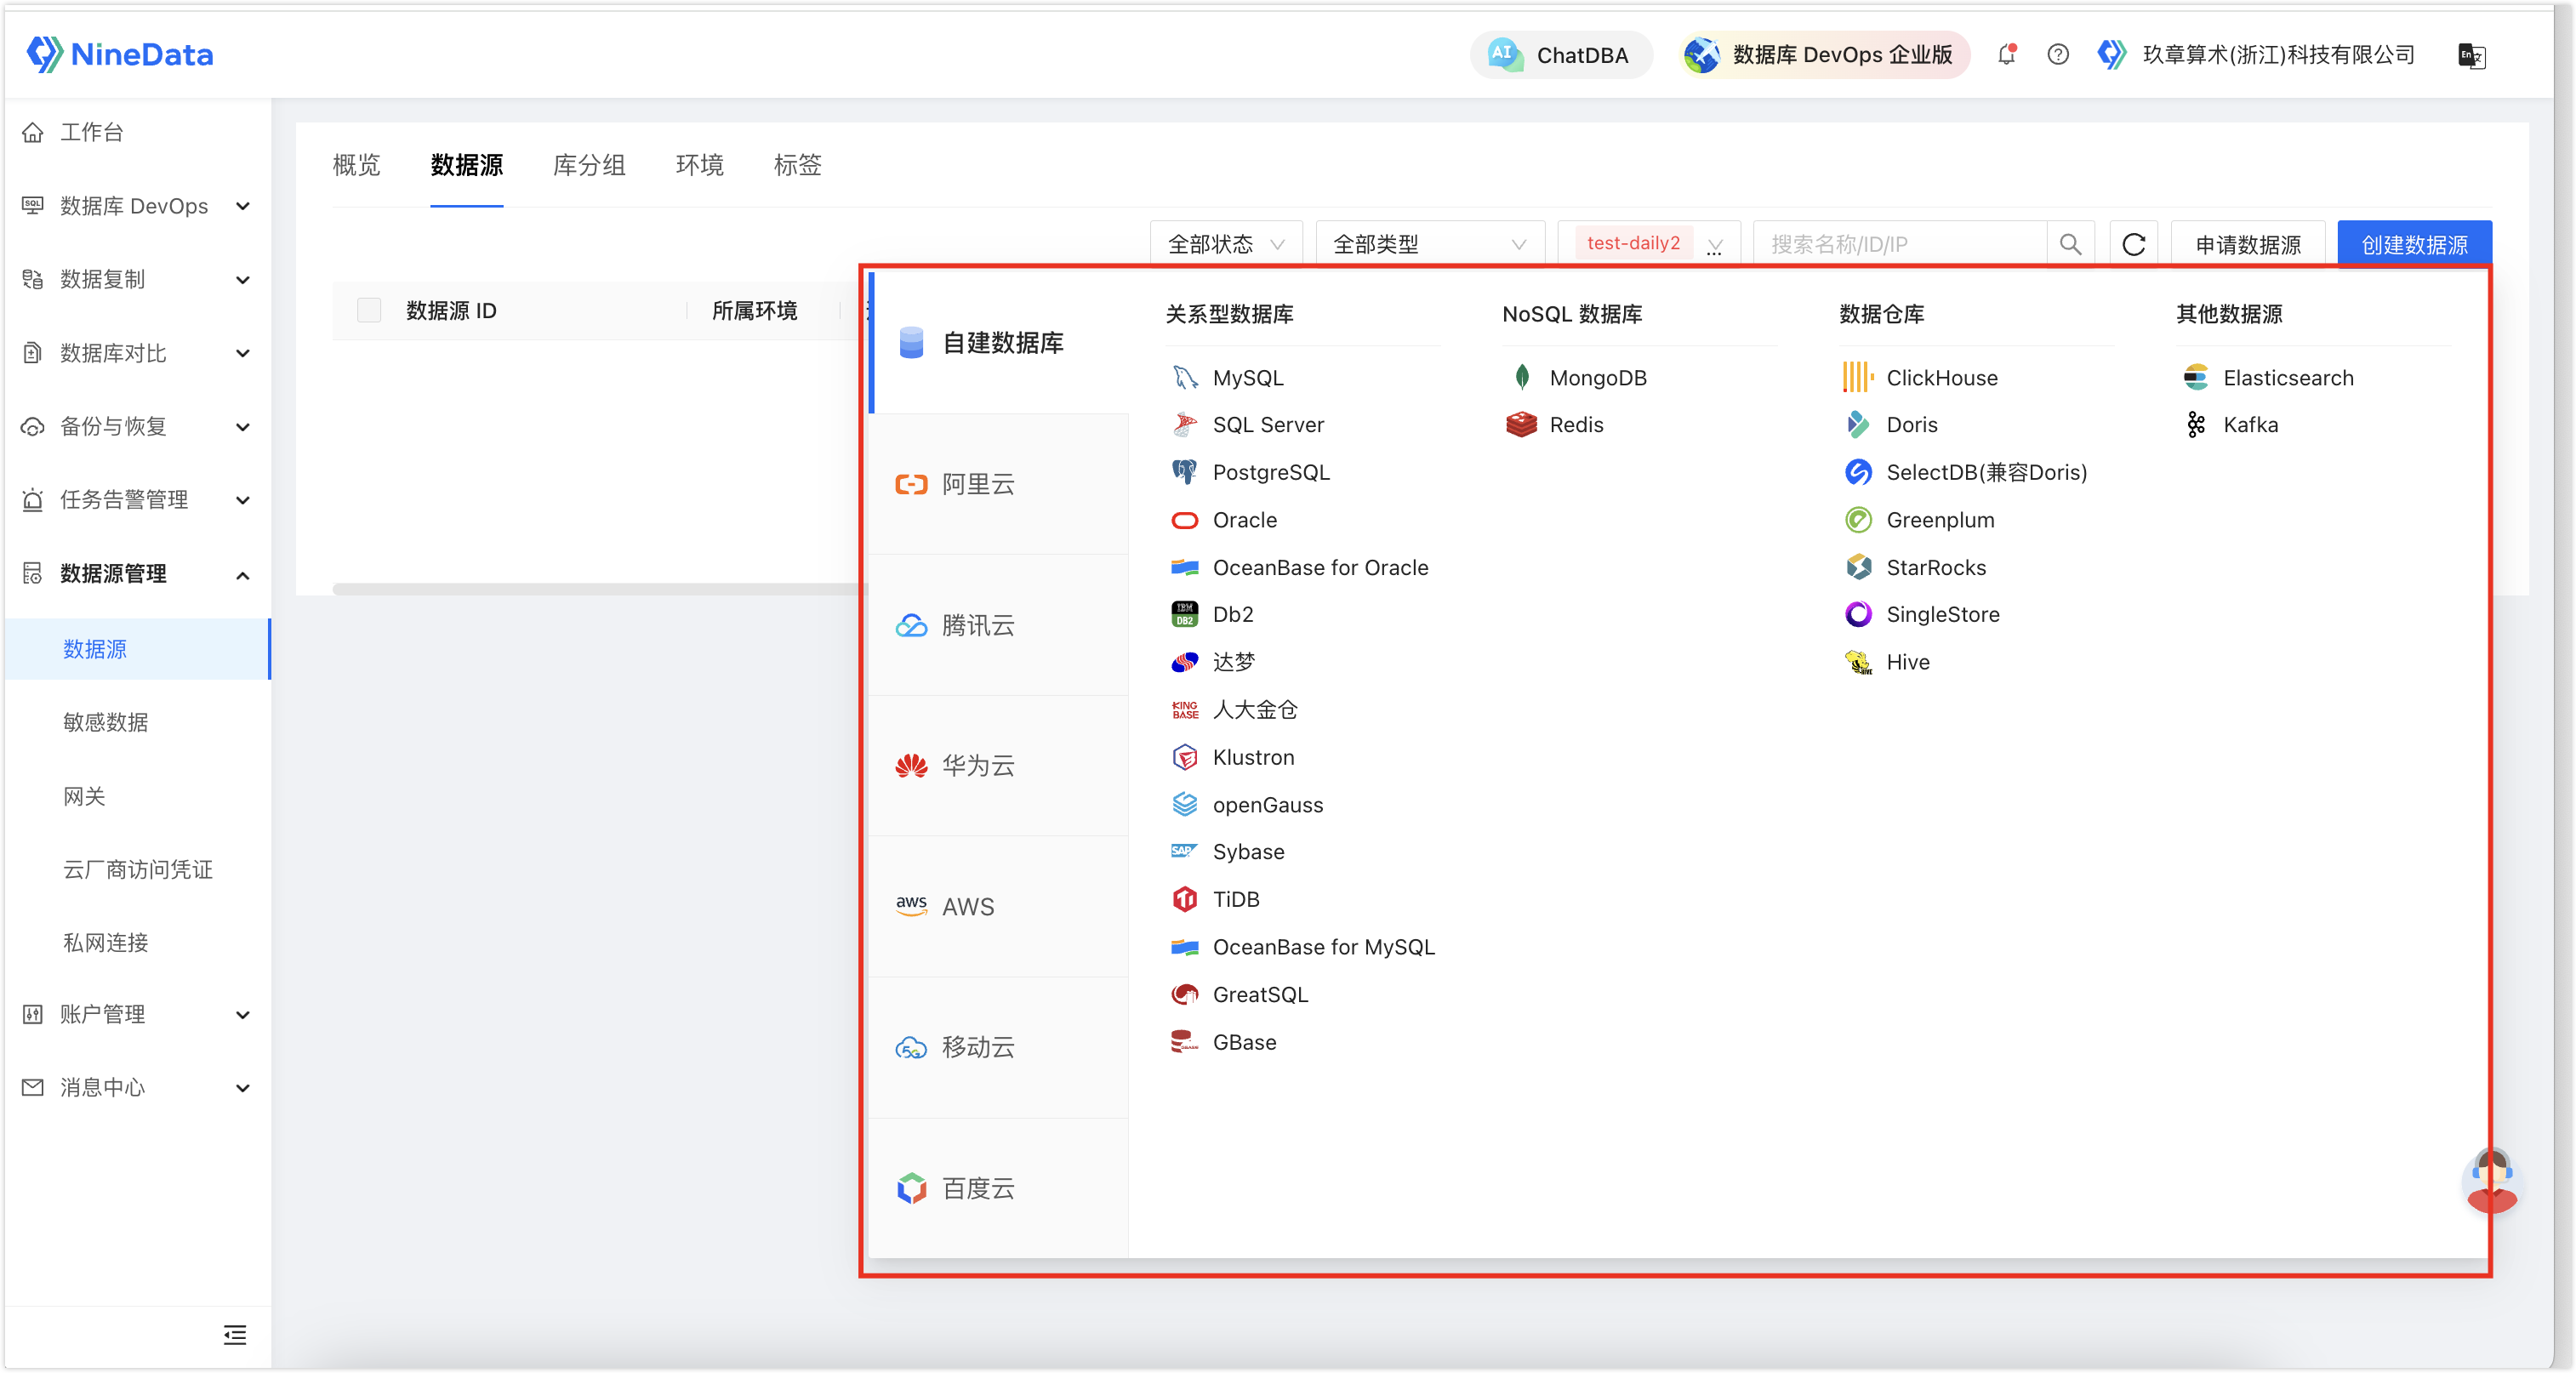Select the MongoDB leaf icon
Viewport: 2576px width, 1373px height.
1521,377
